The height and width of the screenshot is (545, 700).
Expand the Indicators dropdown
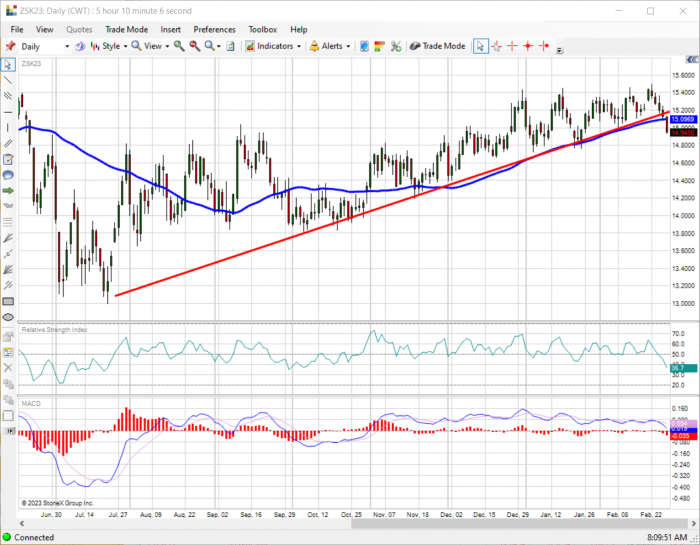299,46
